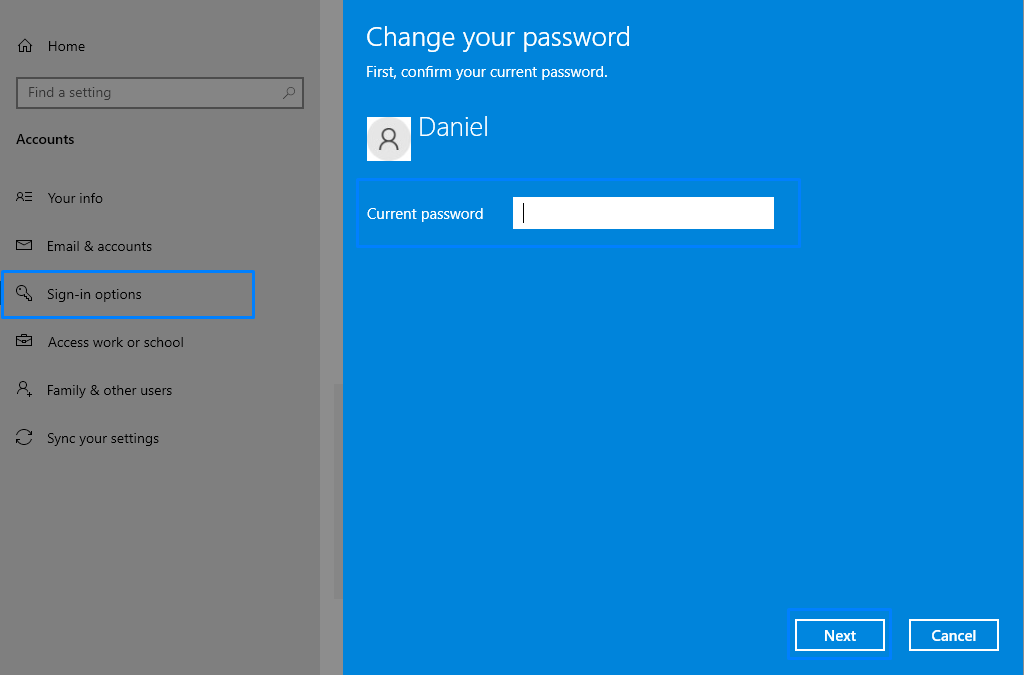The height and width of the screenshot is (675, 1024).
Task: Click the Home house icon
Action: point(25,46)
